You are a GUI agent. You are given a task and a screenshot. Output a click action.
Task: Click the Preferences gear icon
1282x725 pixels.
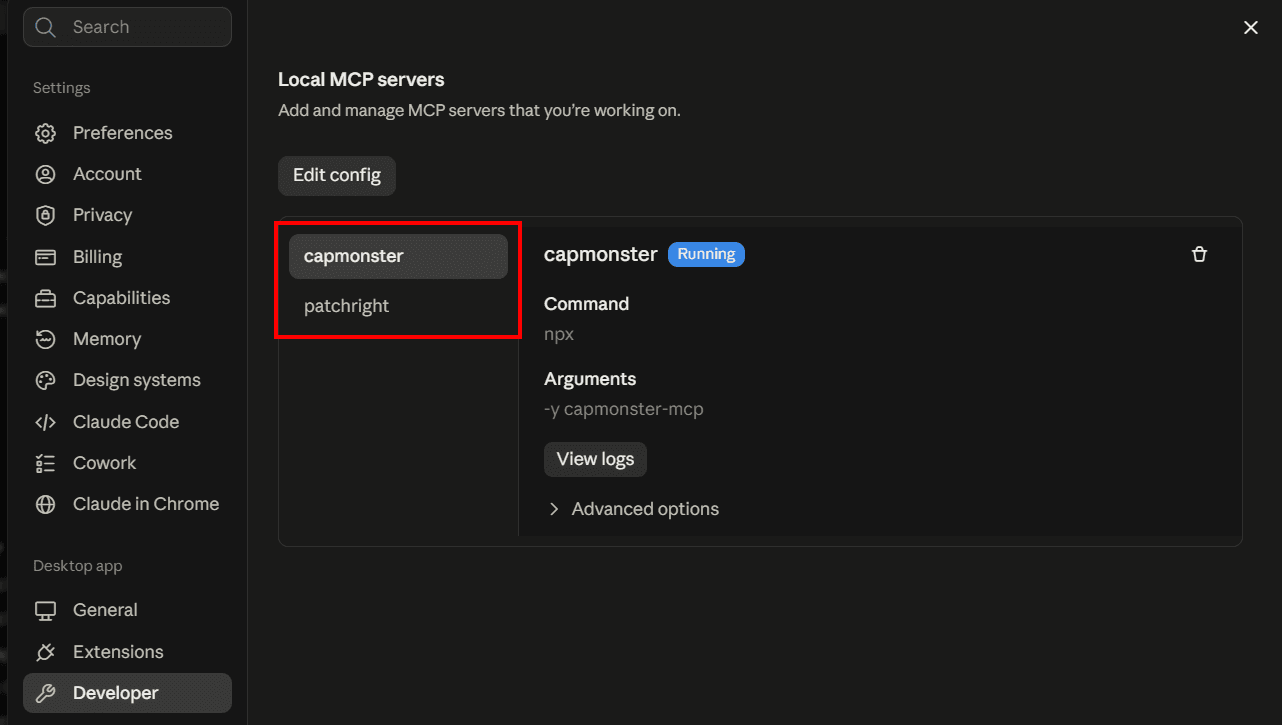coord(45,133)
